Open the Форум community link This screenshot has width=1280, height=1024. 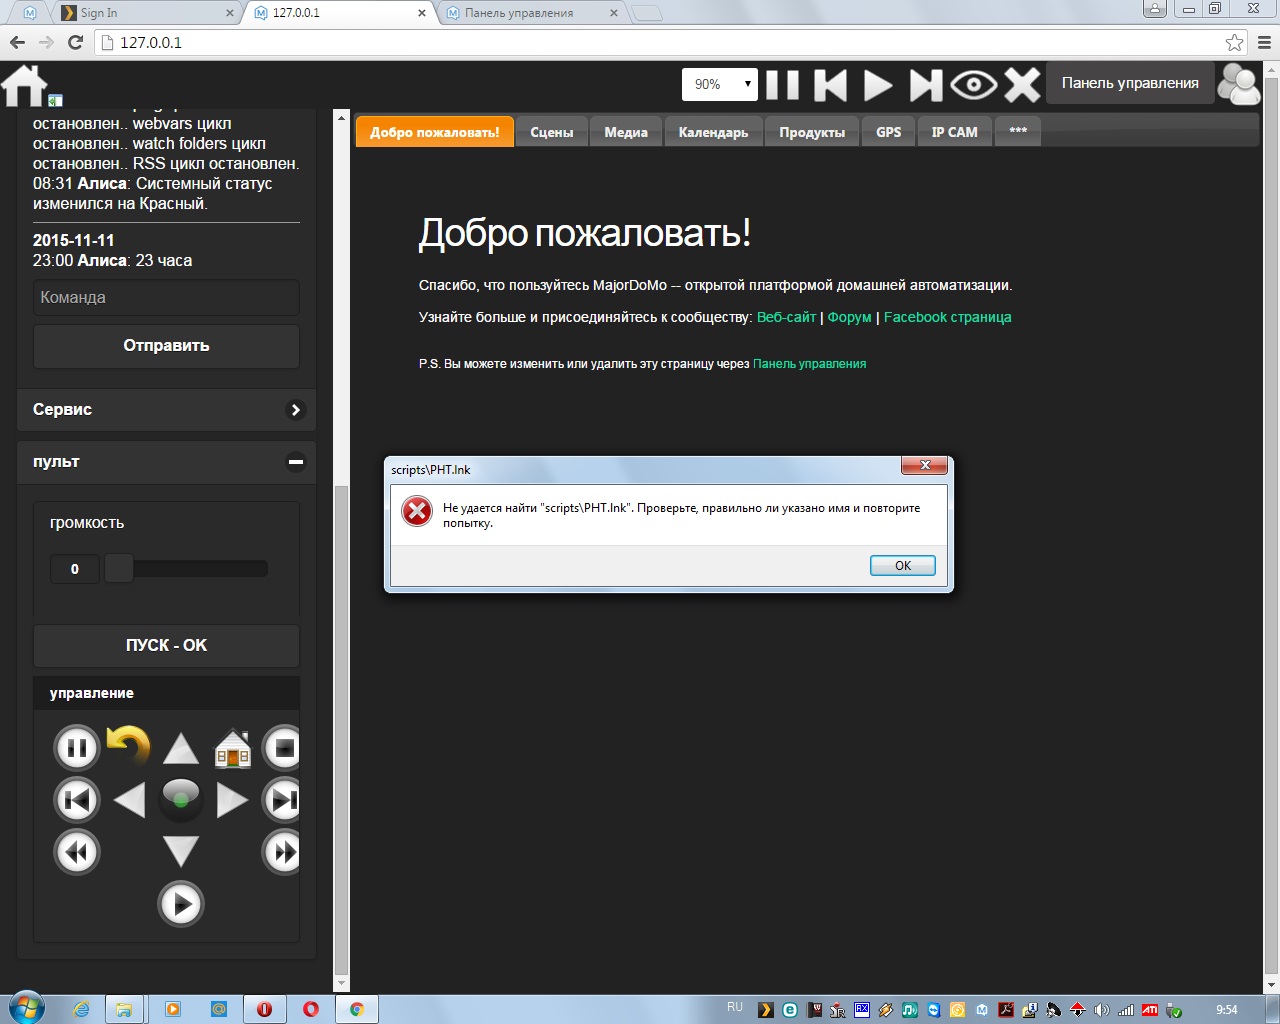[849, 316]
